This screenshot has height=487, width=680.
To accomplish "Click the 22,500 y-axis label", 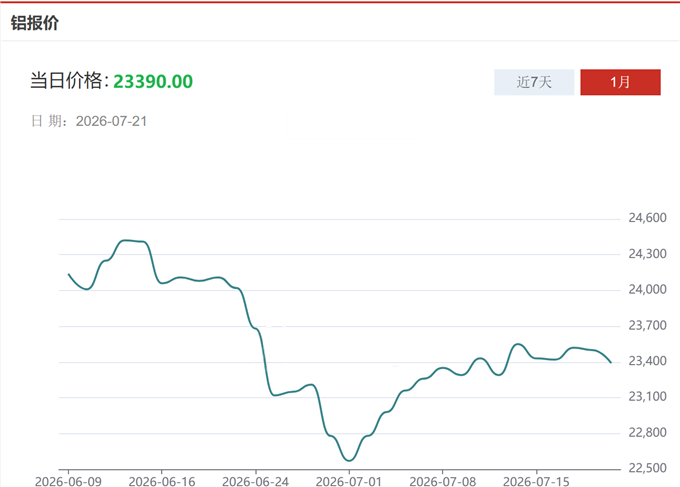I will [x=647, y=468].
